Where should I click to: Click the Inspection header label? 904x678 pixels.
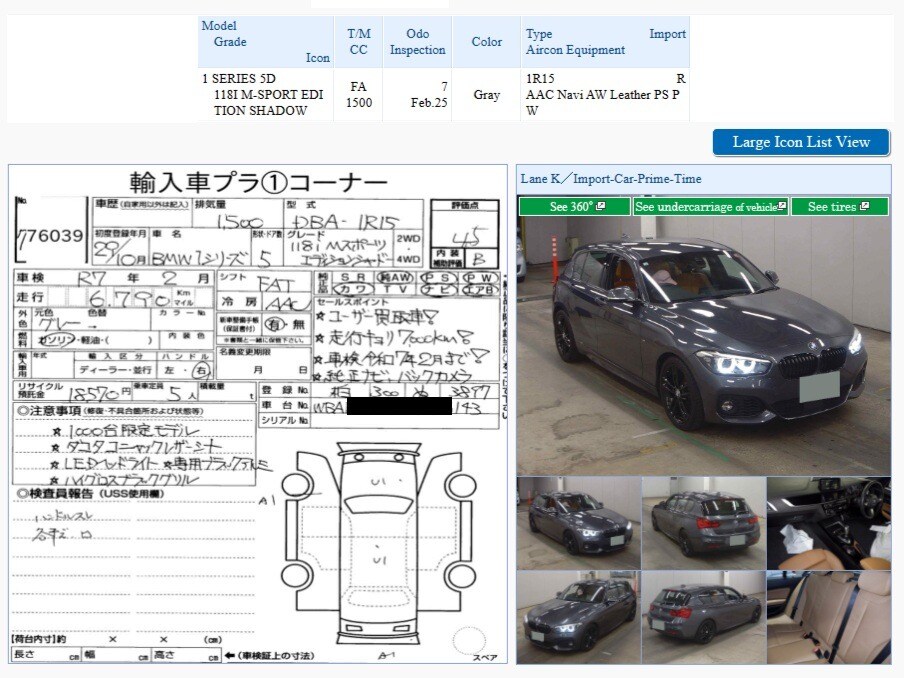click(418, 50)
